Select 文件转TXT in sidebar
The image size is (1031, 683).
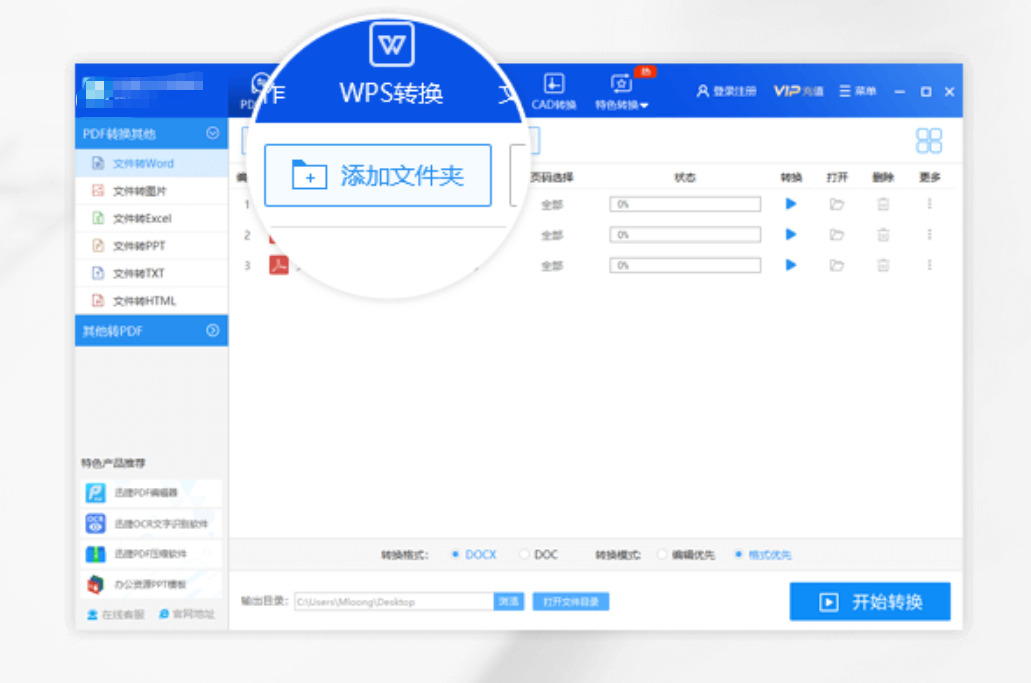[x=151, y=273]
